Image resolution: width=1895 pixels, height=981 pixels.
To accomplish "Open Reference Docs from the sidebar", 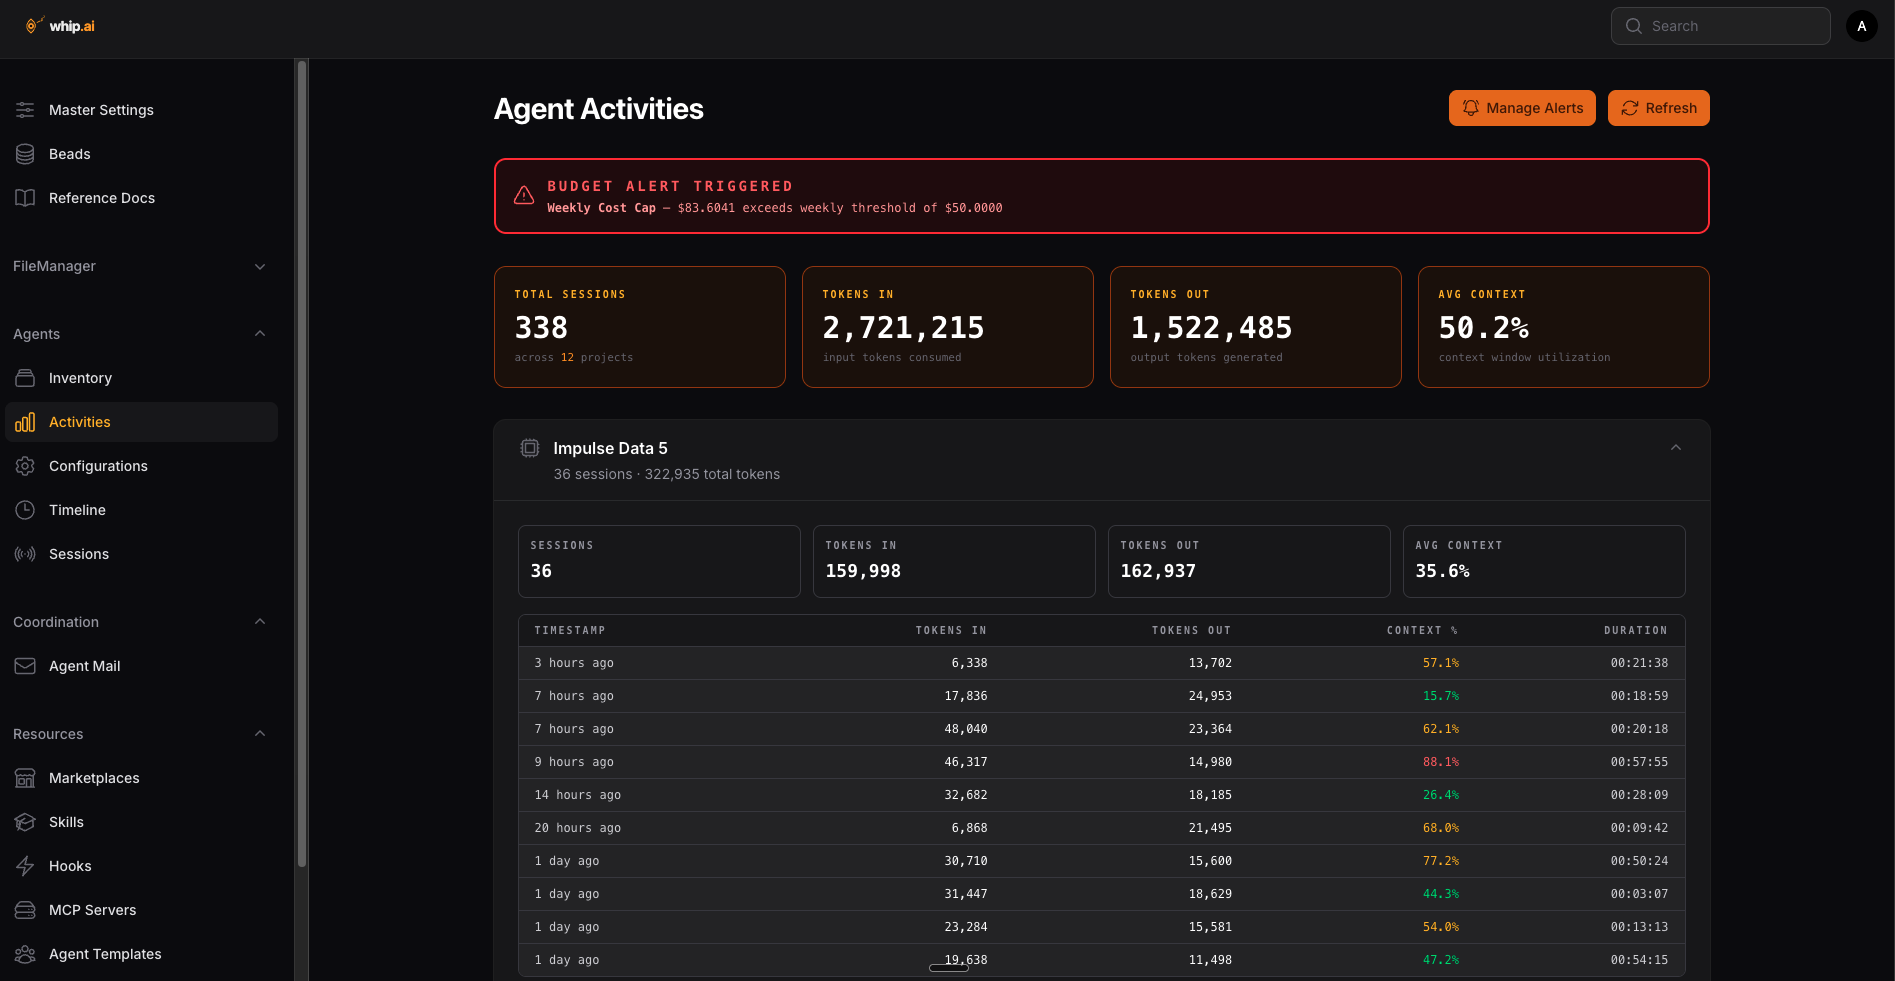I will coord(101,198).
